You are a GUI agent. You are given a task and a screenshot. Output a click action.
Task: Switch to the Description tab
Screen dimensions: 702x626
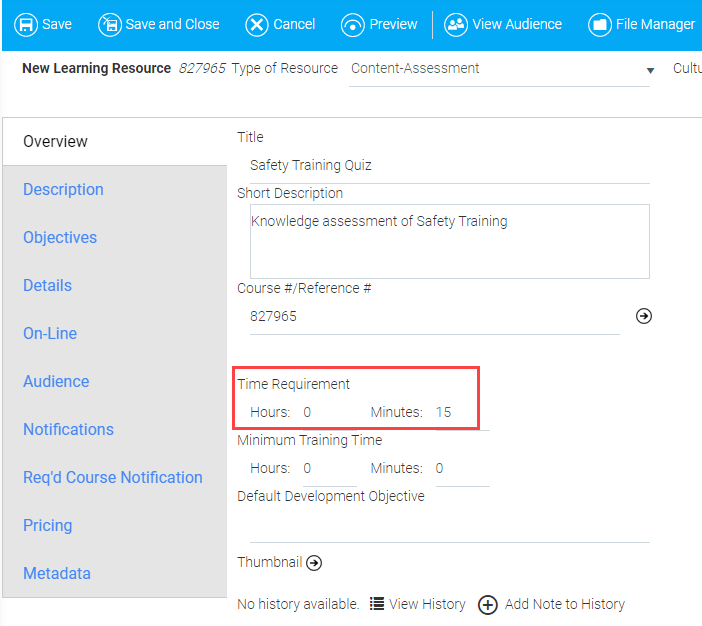63,189
